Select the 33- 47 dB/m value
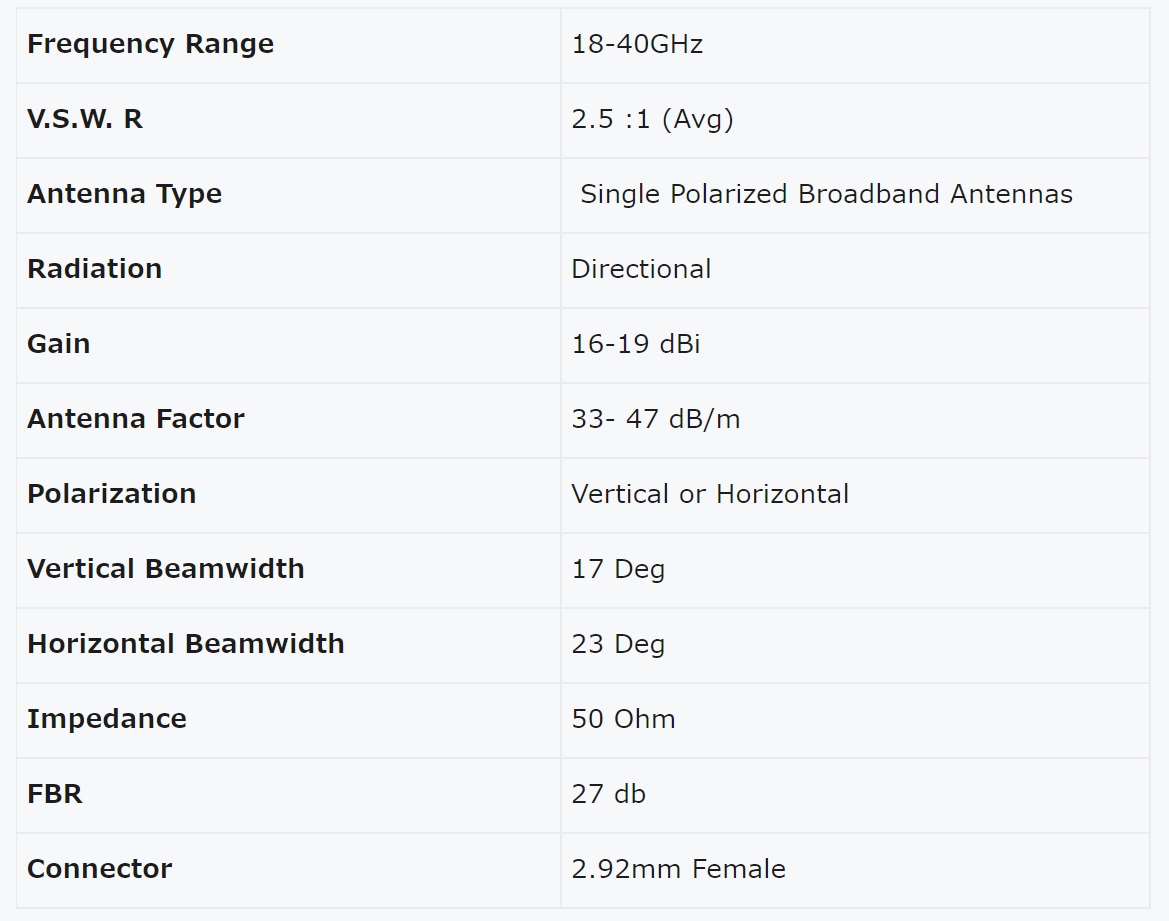 655,419
